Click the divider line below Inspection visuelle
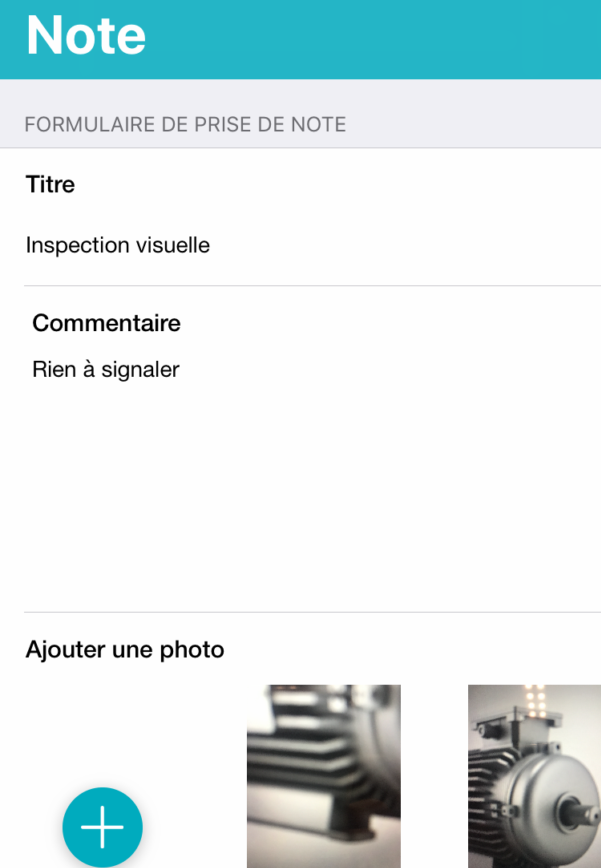This screenshot has height=868, width=601. click(312, 286)
